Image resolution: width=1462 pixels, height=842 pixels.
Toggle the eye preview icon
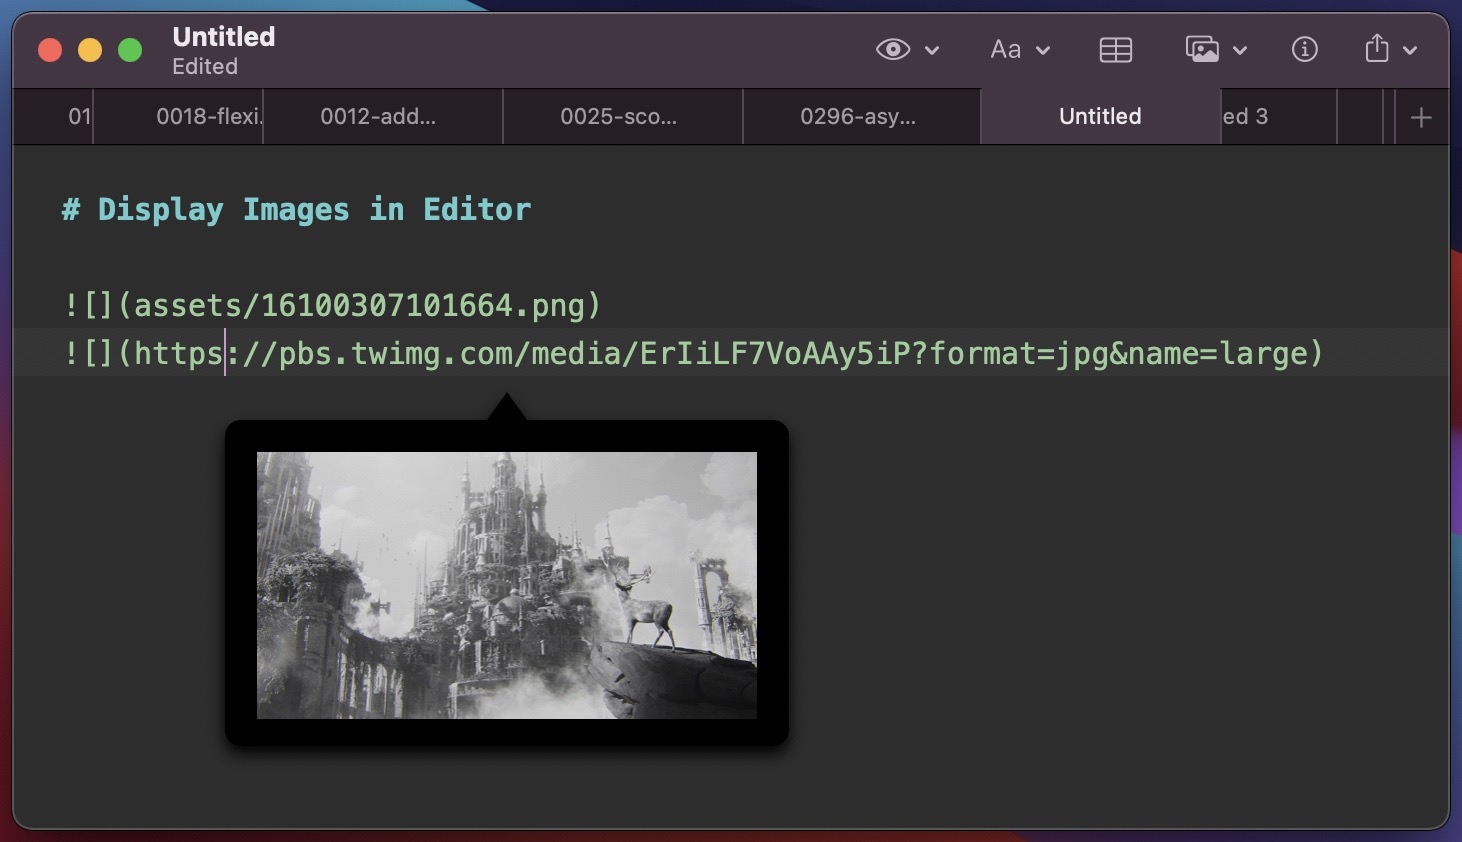point(892,50)
